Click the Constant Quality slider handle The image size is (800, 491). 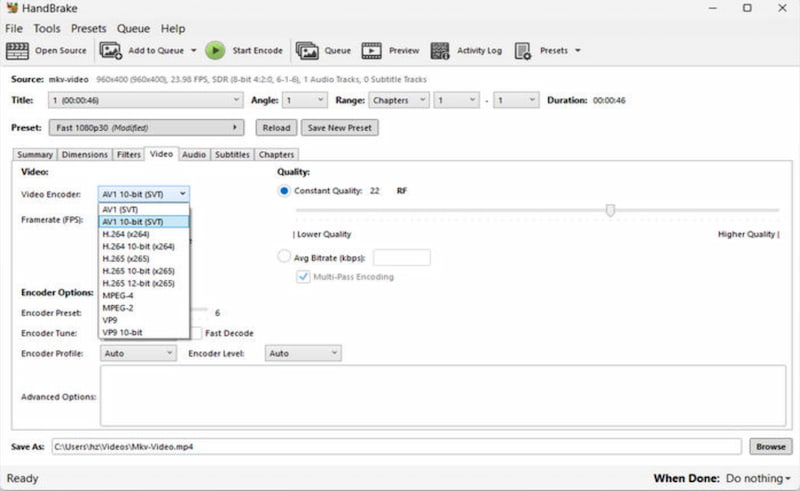610,210
